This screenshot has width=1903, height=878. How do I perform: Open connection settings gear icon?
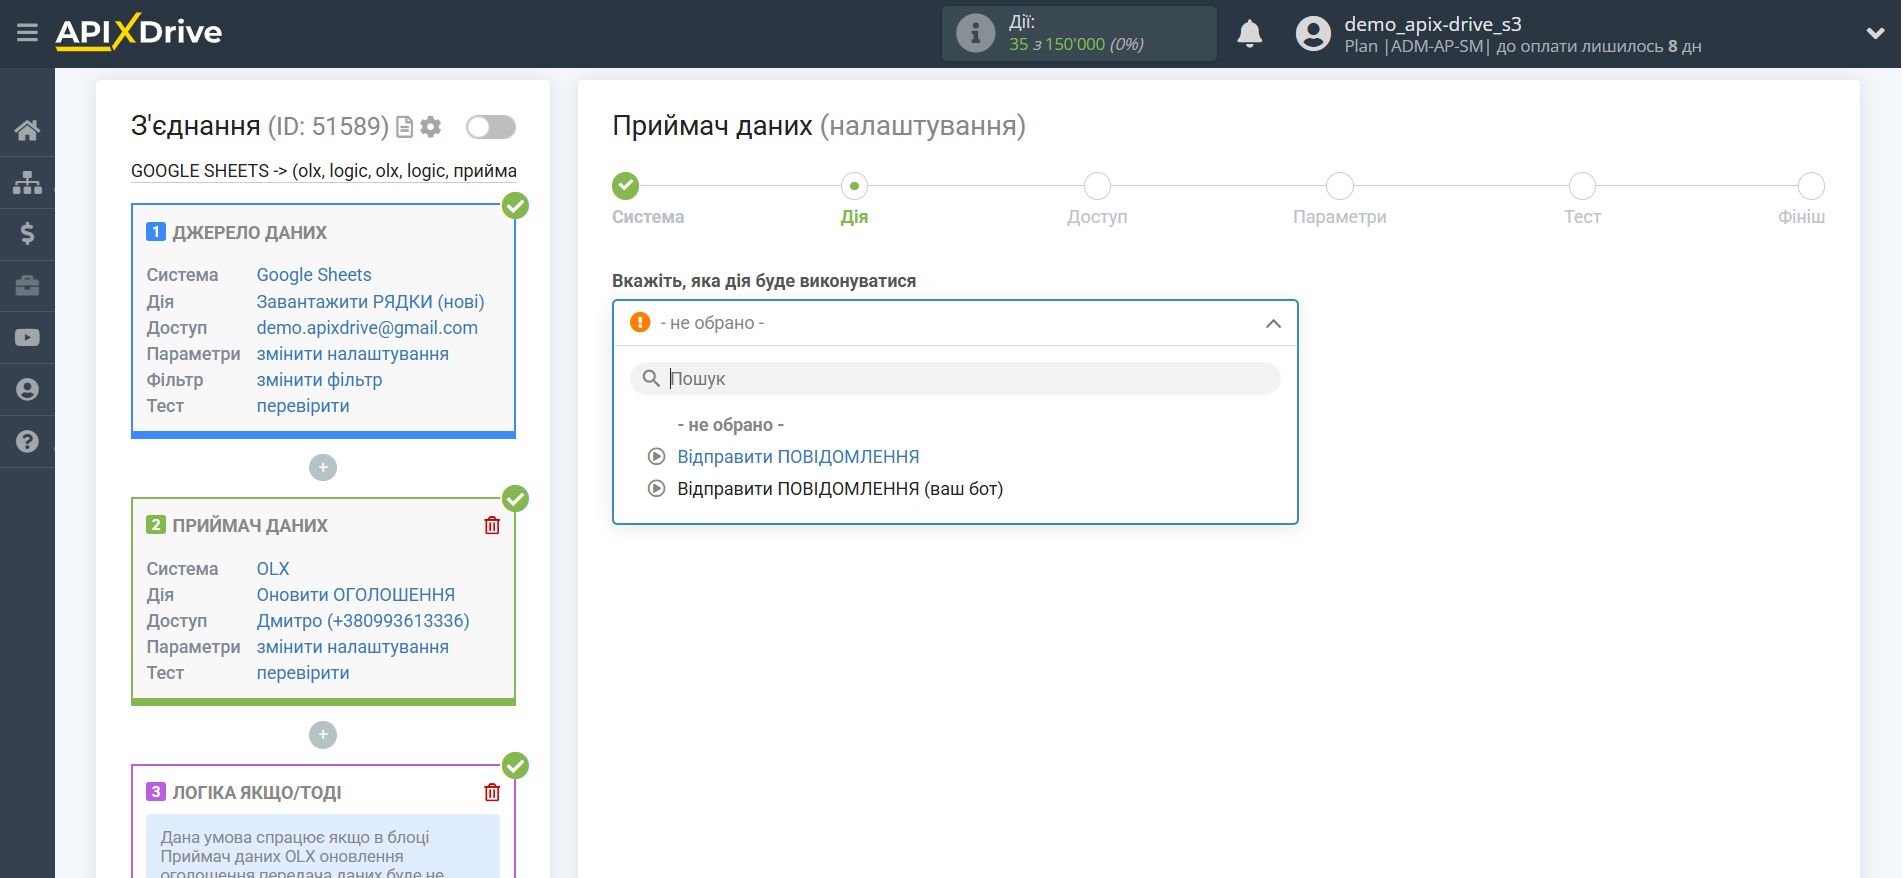[431, 127]
